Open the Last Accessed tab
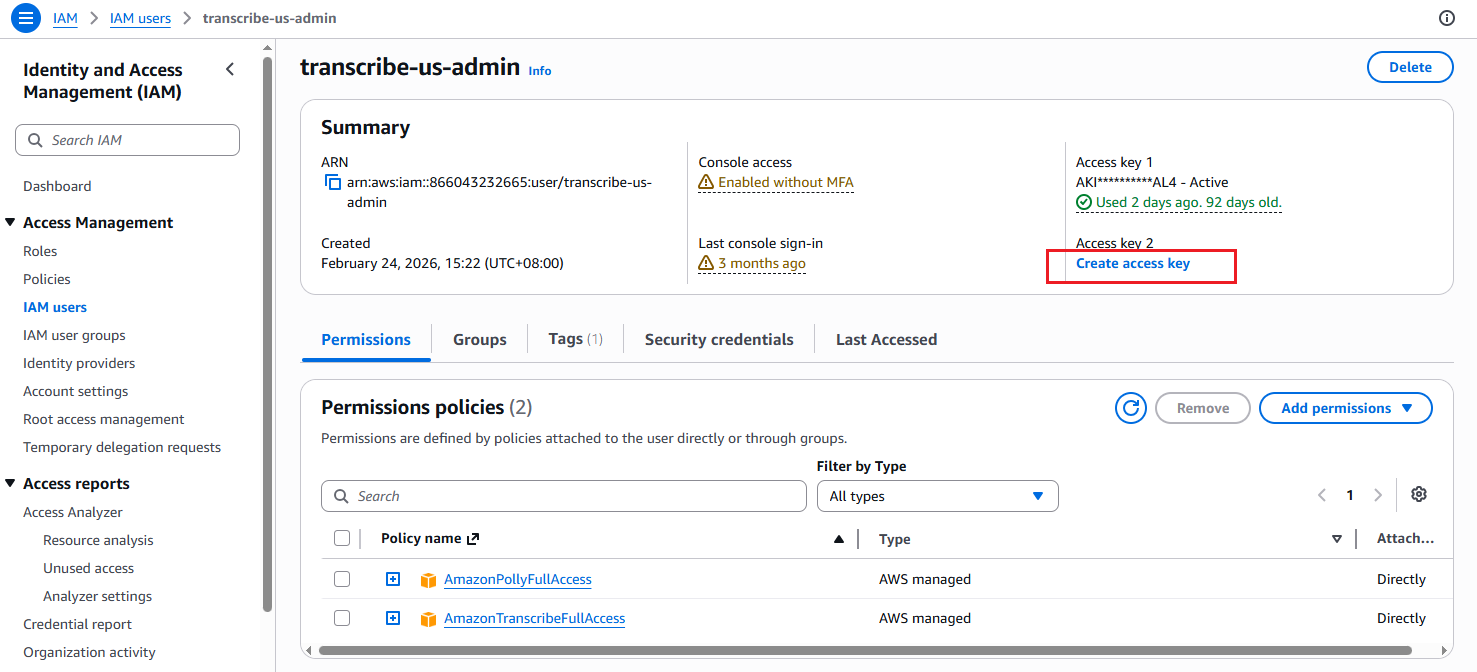The image size is (1477, 672). [886, 339]
